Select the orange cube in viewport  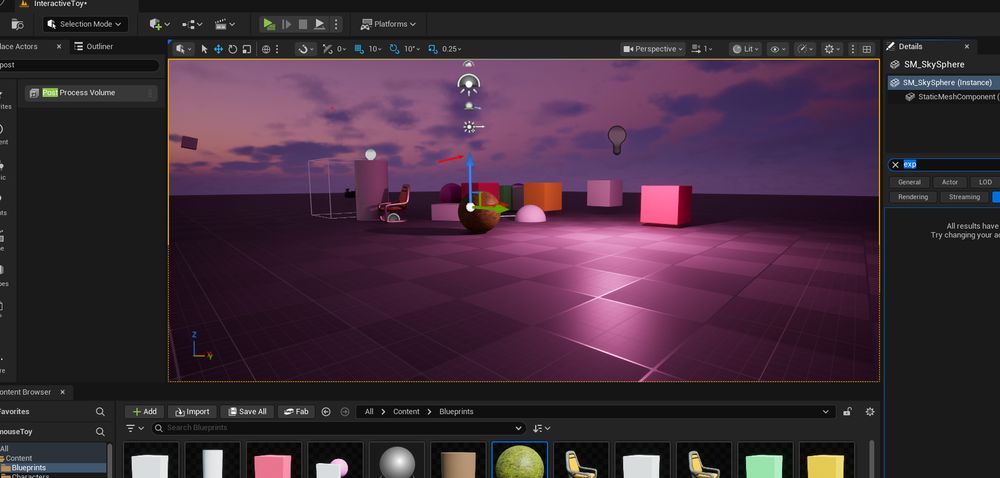tap(543, 196)
